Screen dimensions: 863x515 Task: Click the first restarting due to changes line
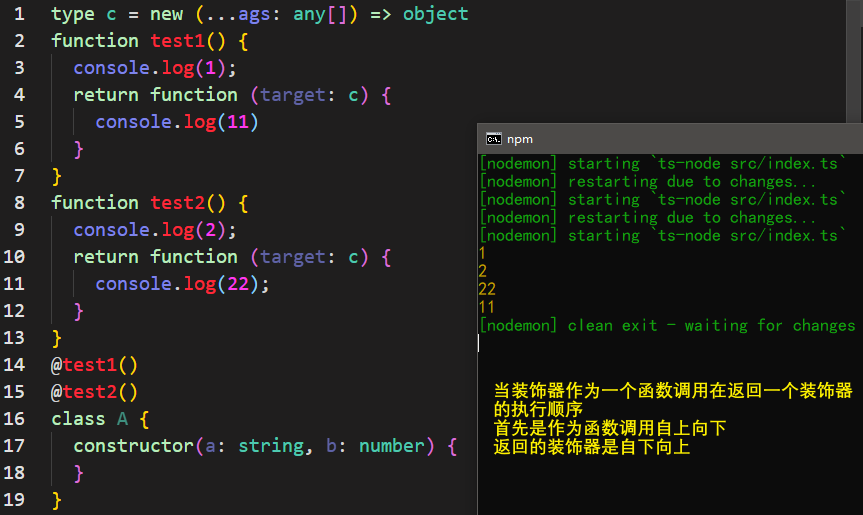point(647,182)
